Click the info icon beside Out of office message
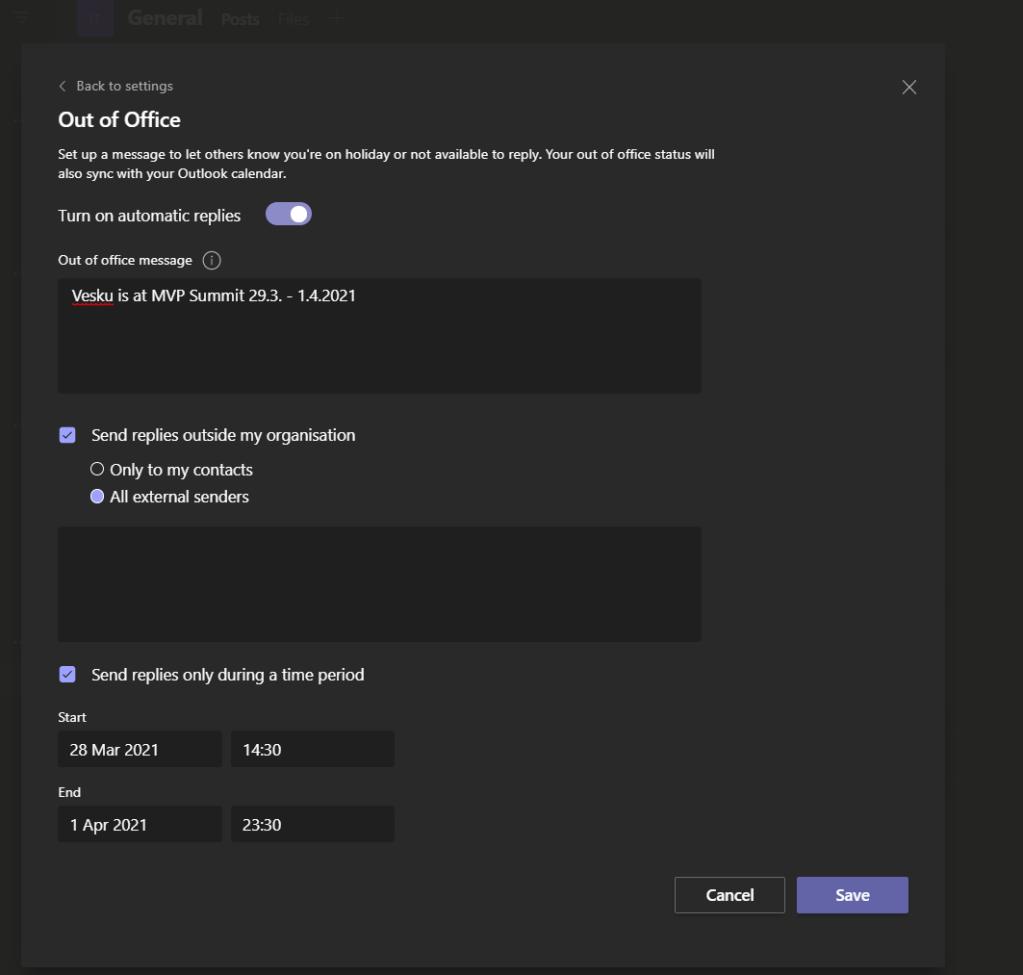 211,261
